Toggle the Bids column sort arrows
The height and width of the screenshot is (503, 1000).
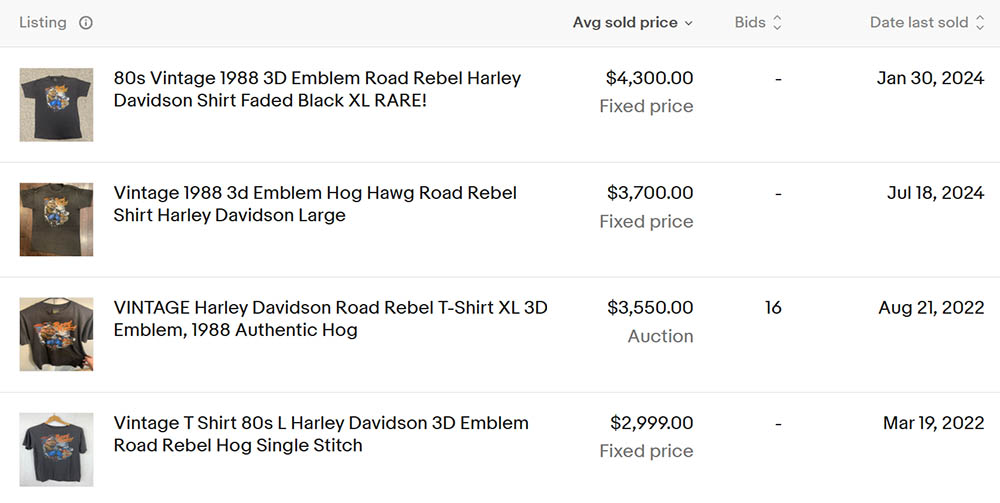click(777, 23)
